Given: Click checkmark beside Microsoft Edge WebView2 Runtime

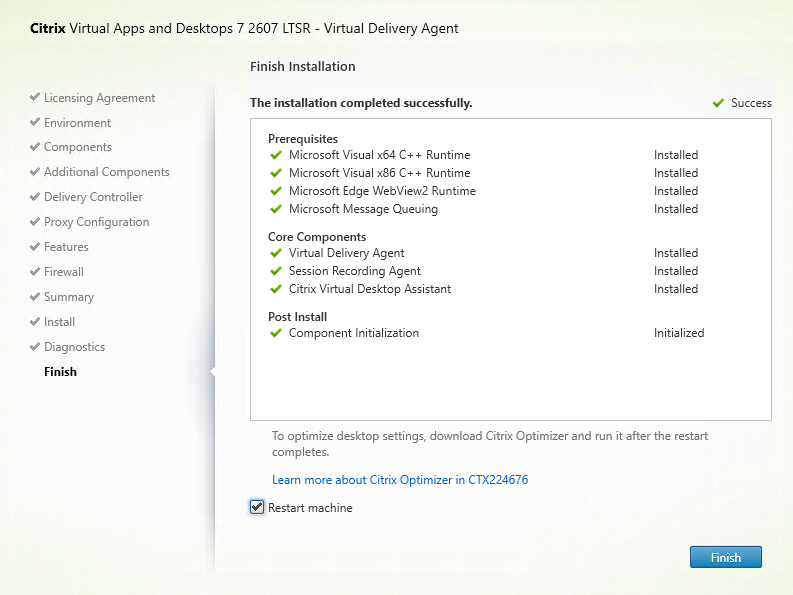Looking at the screenshot, I should coord(276,191).
